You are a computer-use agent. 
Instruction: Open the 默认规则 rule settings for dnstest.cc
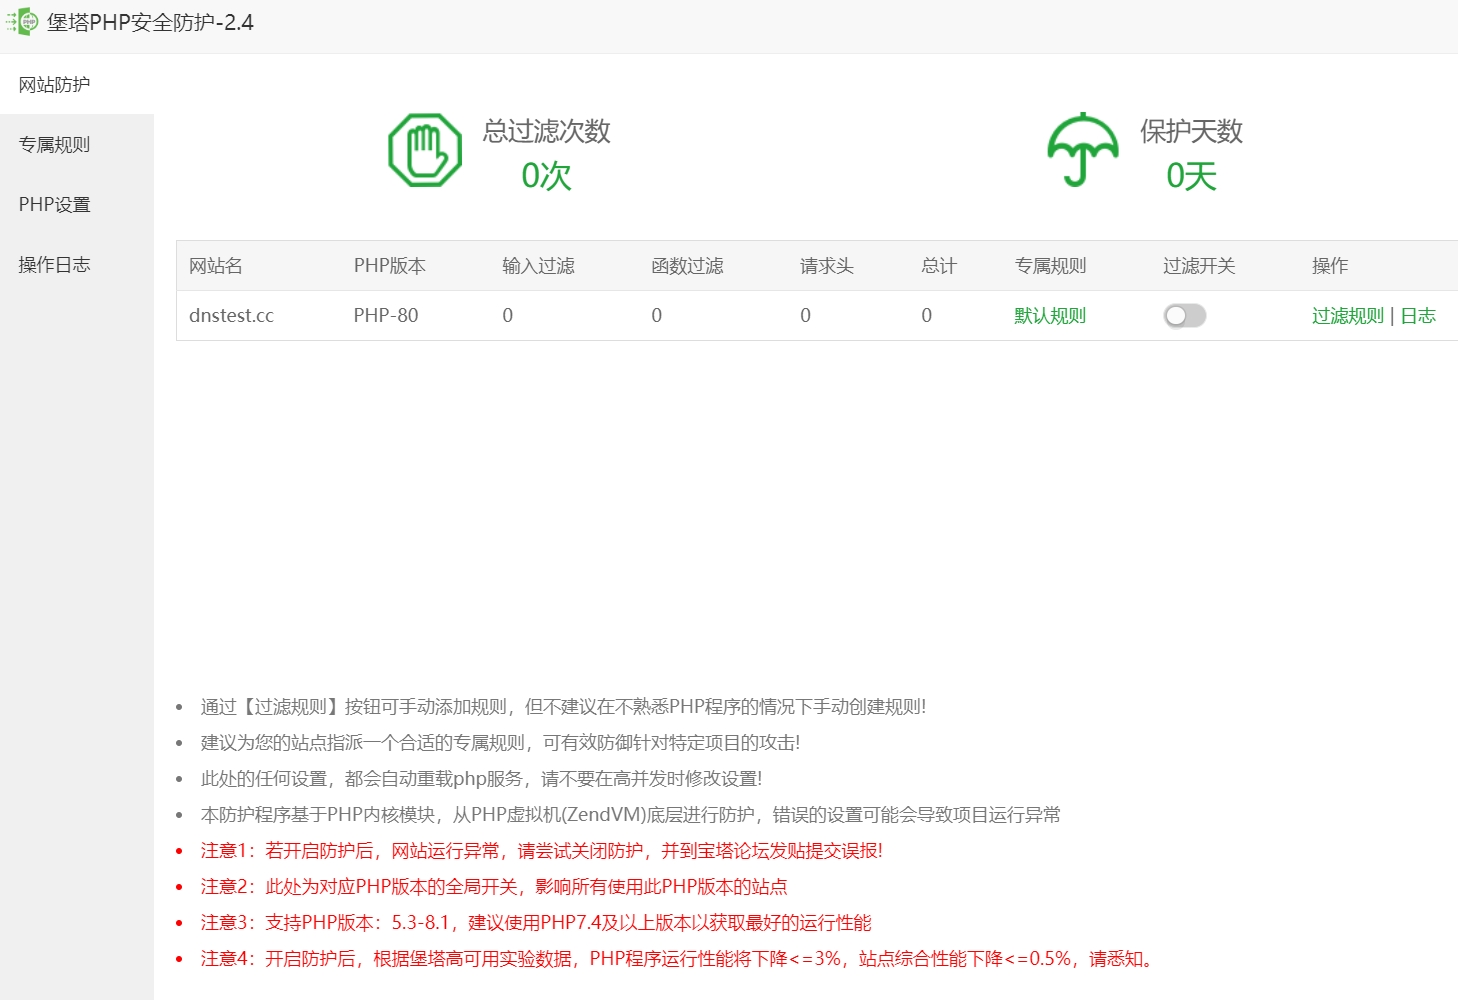point(1048,315)
